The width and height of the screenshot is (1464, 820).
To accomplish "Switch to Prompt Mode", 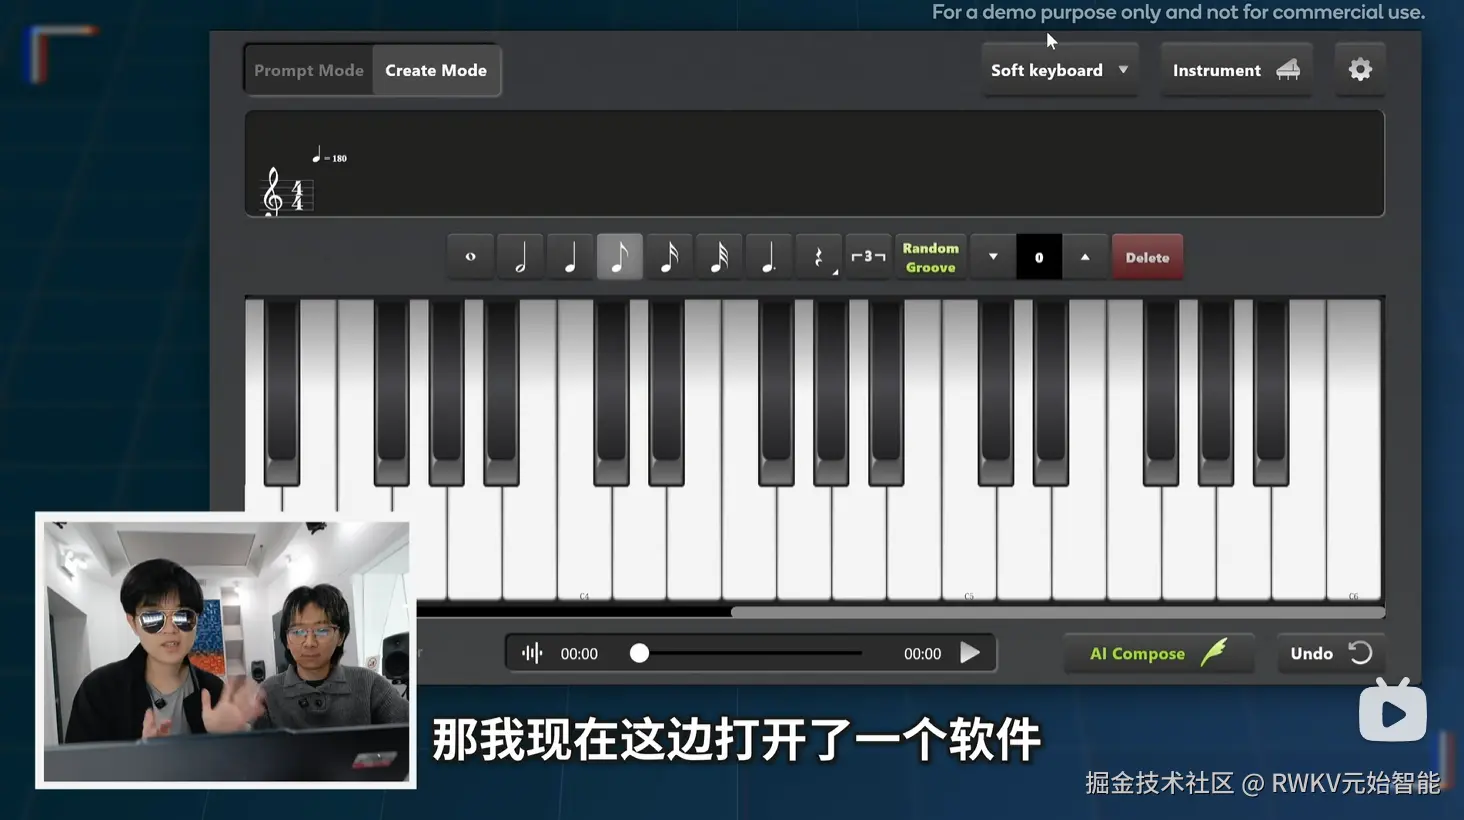I will (308, 69).
